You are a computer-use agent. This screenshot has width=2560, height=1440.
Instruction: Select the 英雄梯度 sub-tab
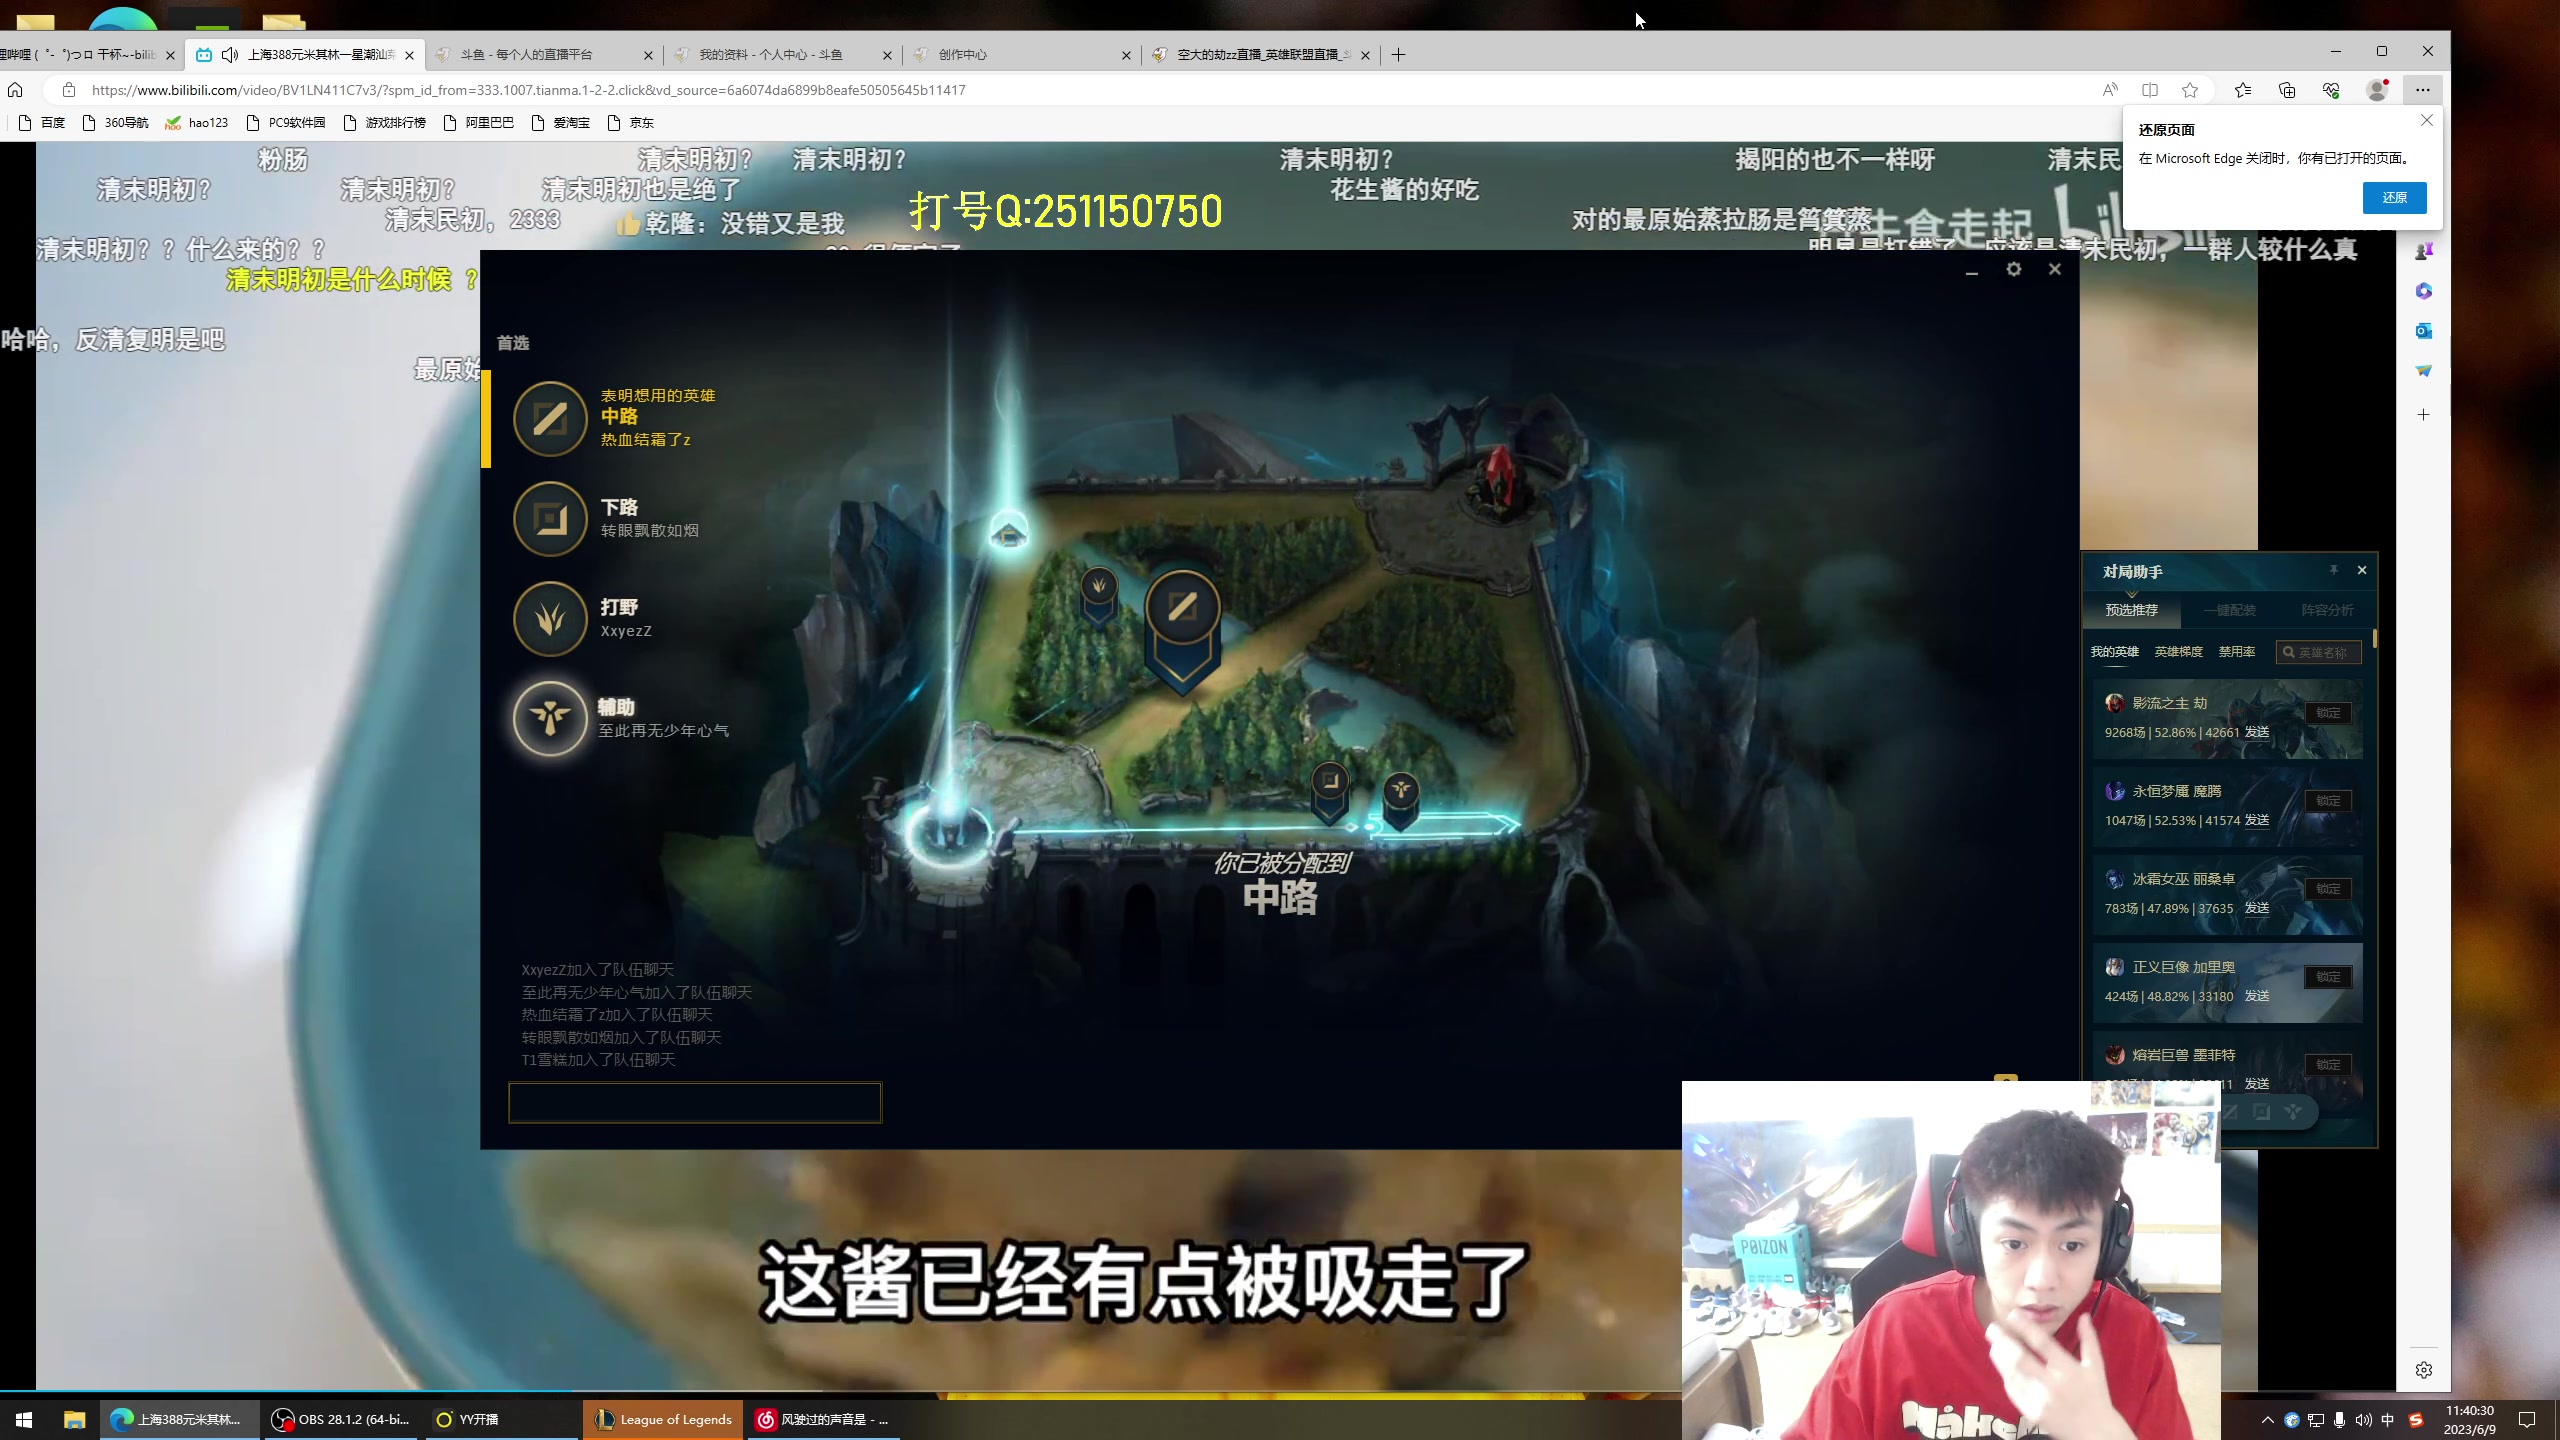click(x=2178, y=652)
